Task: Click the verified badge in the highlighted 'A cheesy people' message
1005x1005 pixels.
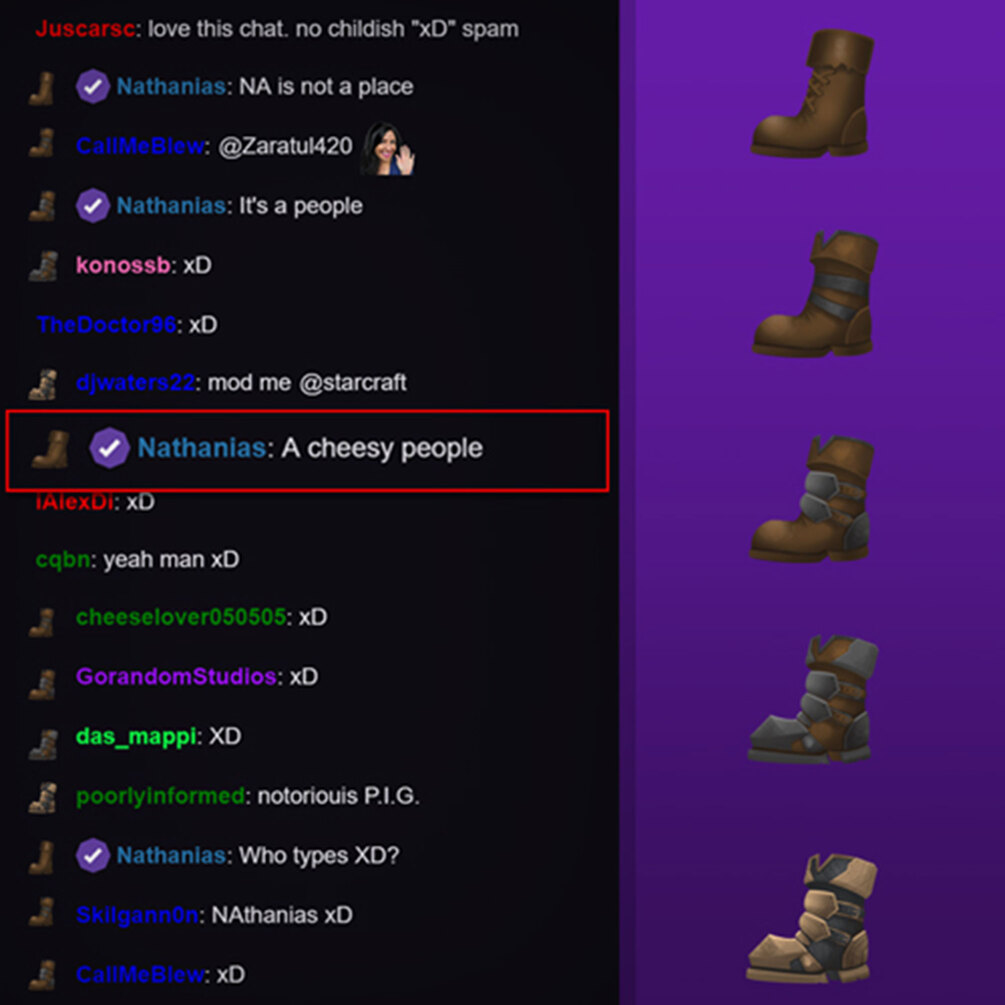Action: tap(109, 447)
